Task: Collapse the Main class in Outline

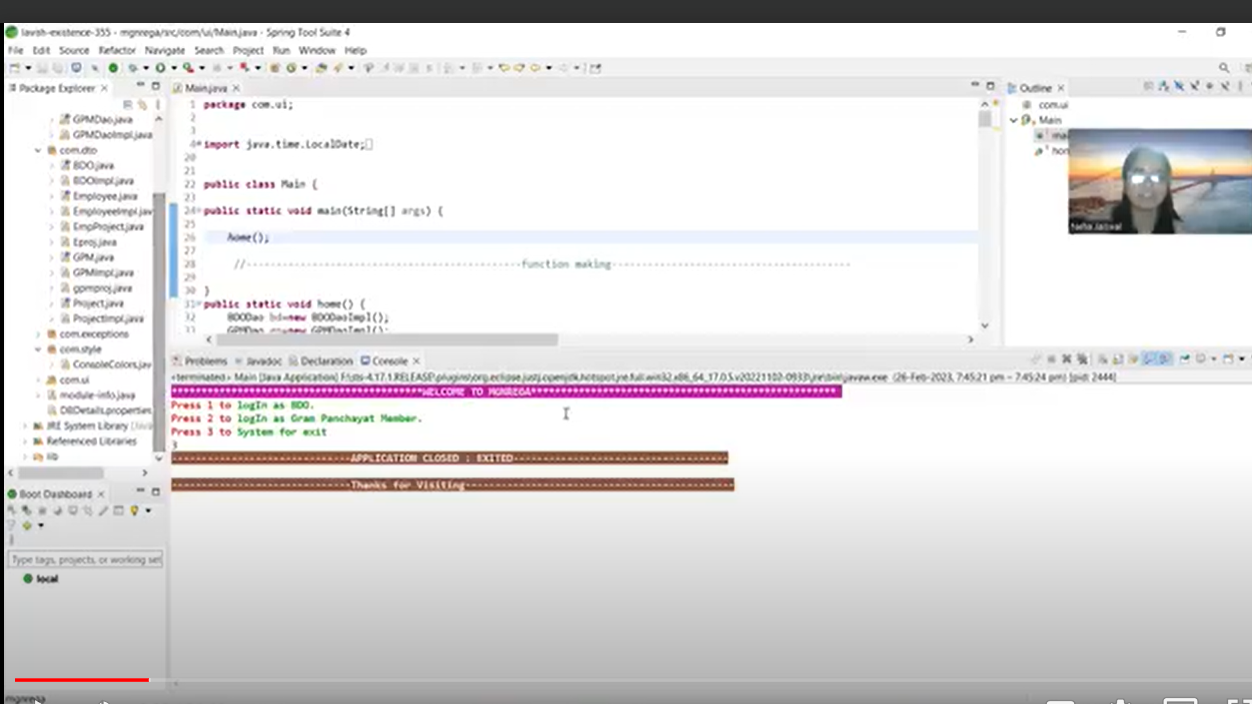Action: (1014, 120)
